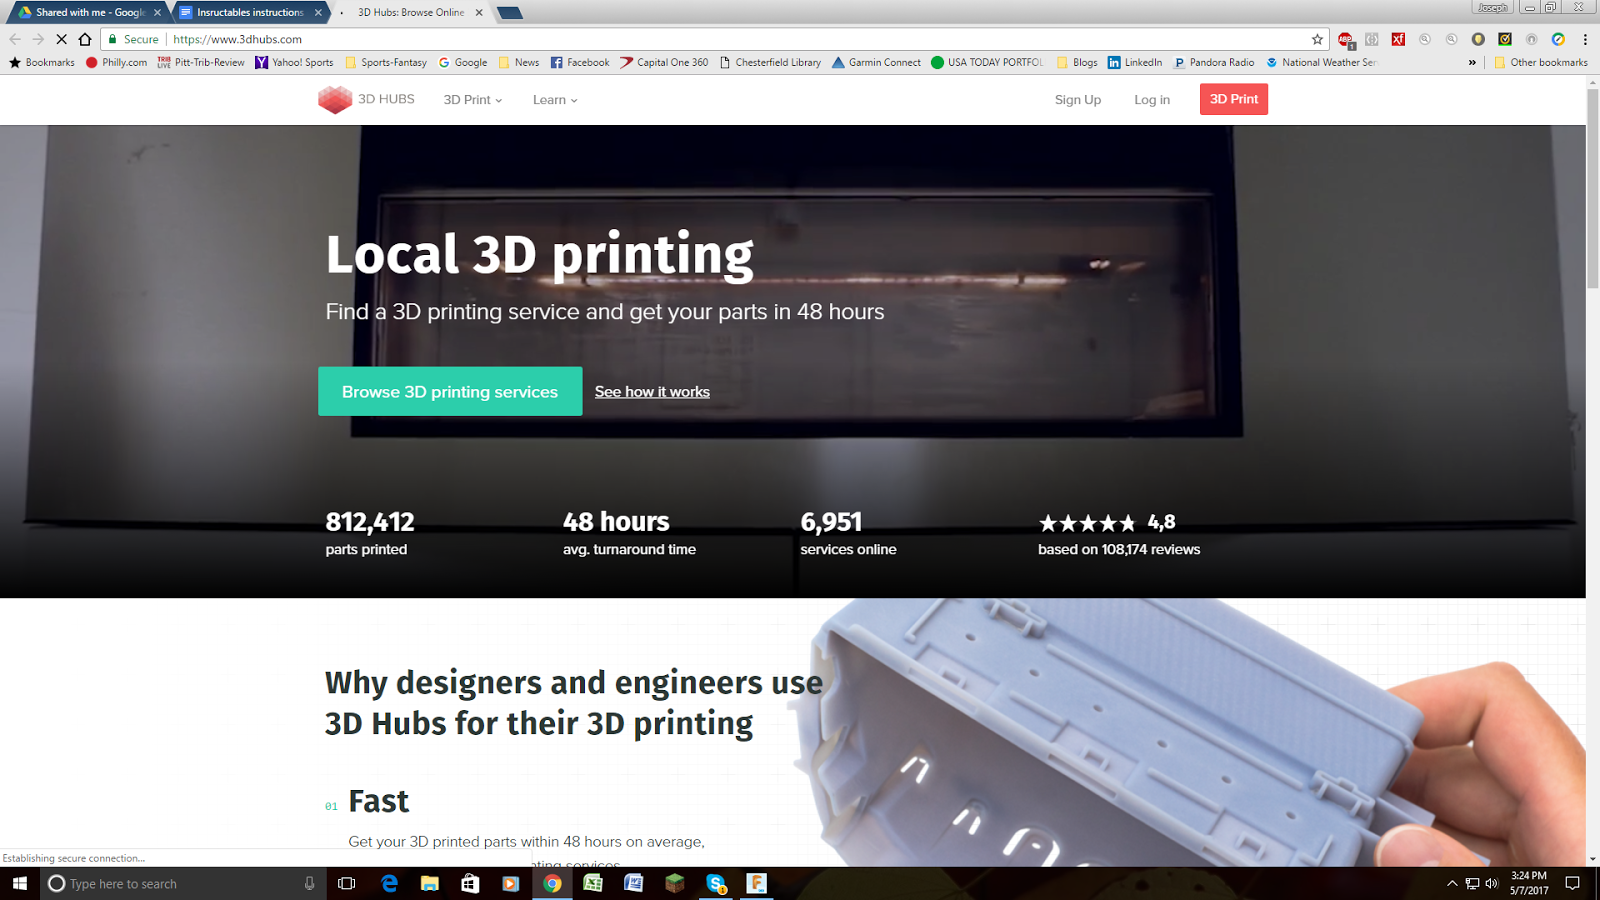Open News bookmark folder
The width and height of the screenshot is (1600, 900).
pyautogui.click(x=519, y=62)
